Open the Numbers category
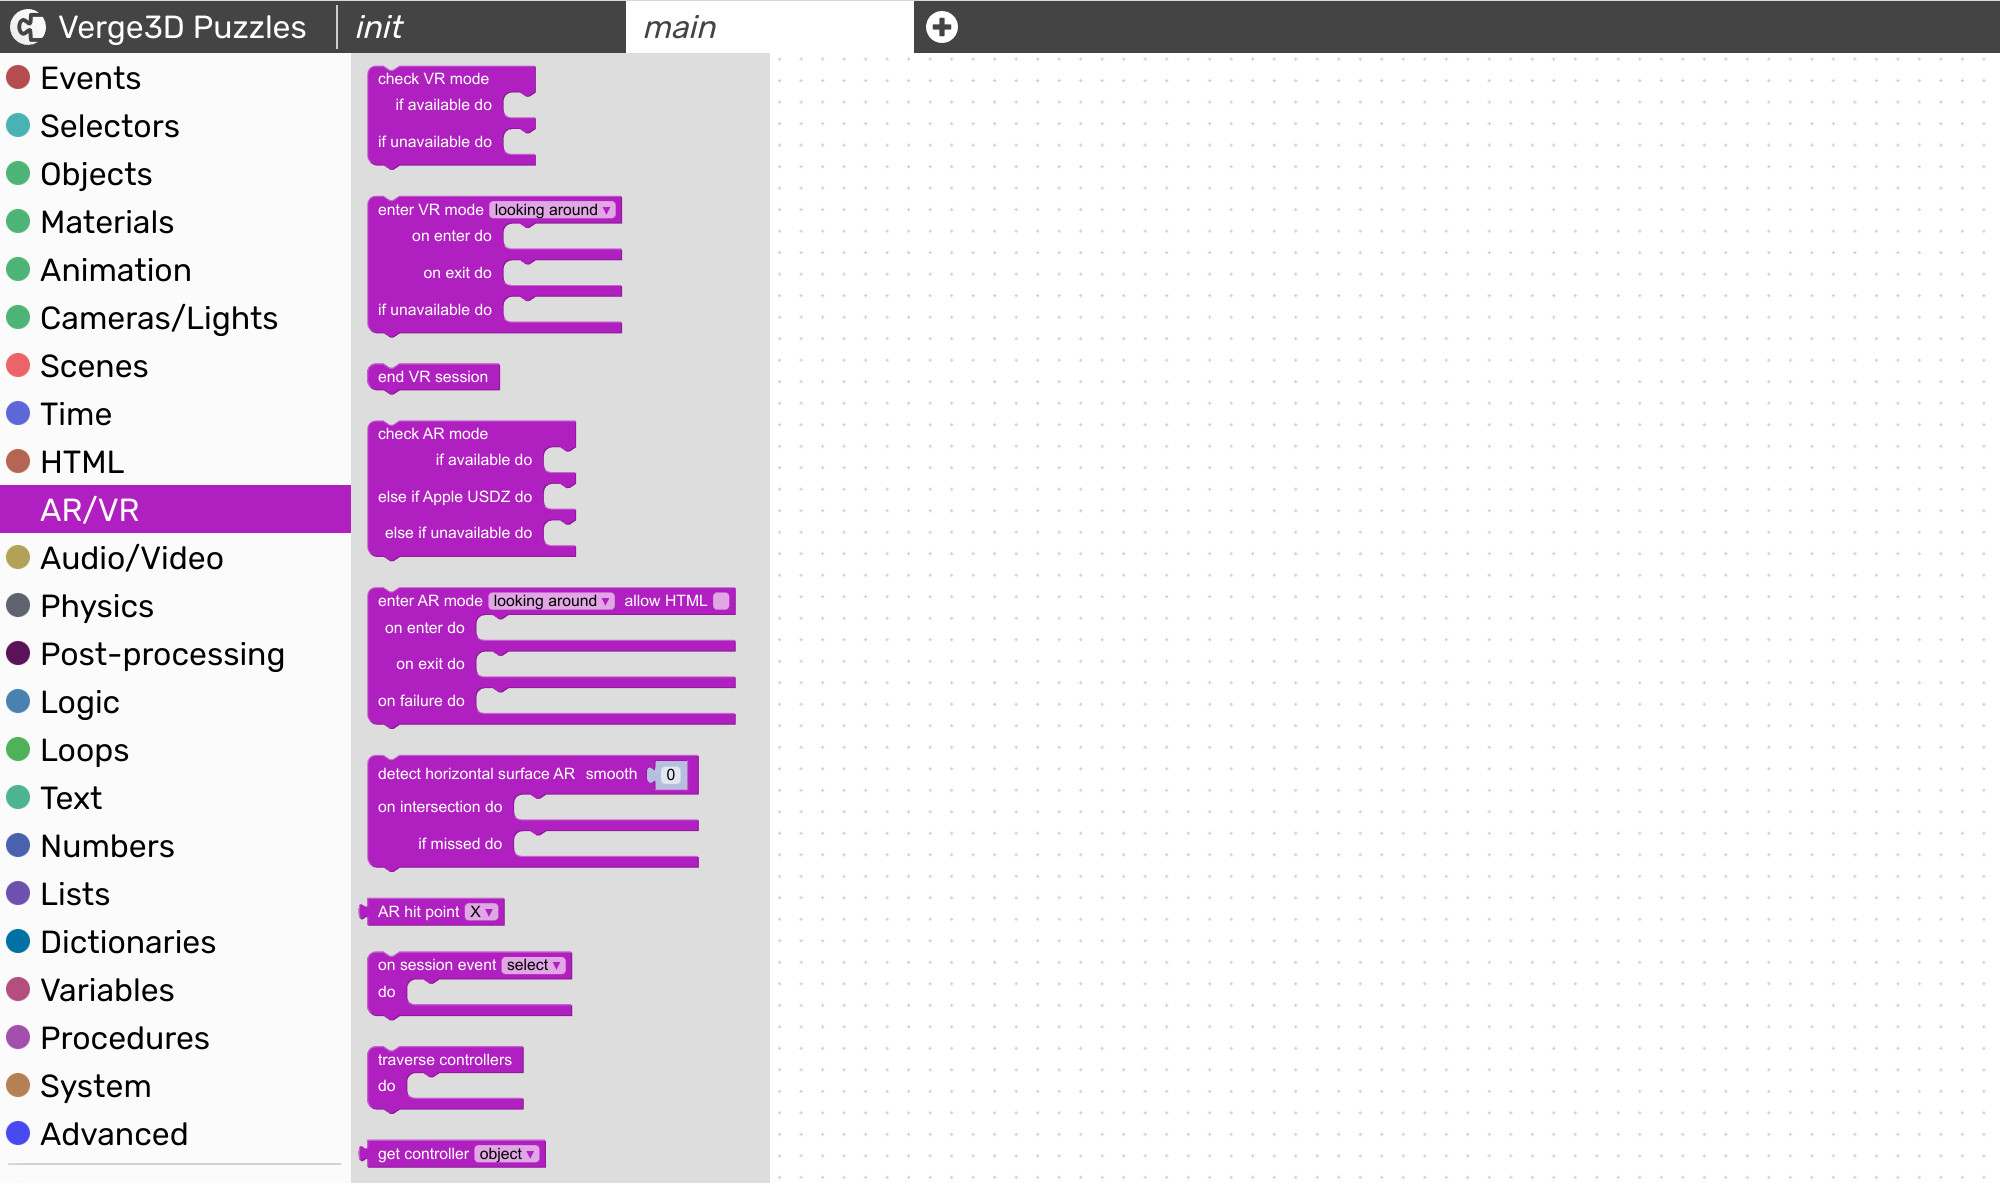The image size is (2000, 1183). (x=175, y=846)
